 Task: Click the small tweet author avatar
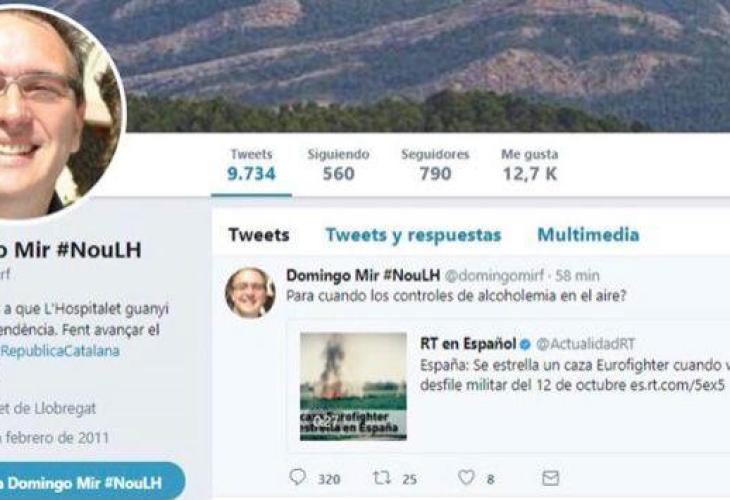[250, 292]
